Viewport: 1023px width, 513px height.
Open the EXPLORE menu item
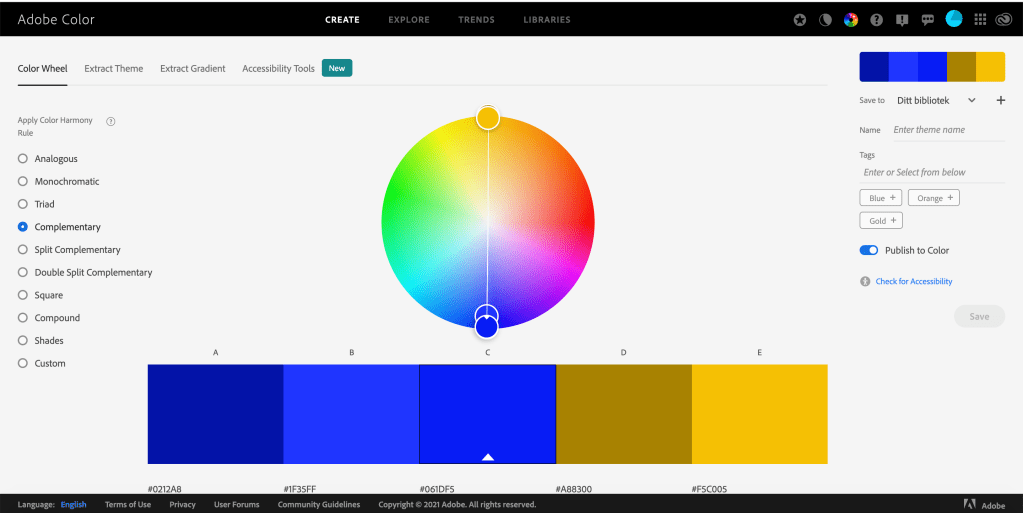pos(409,19)
